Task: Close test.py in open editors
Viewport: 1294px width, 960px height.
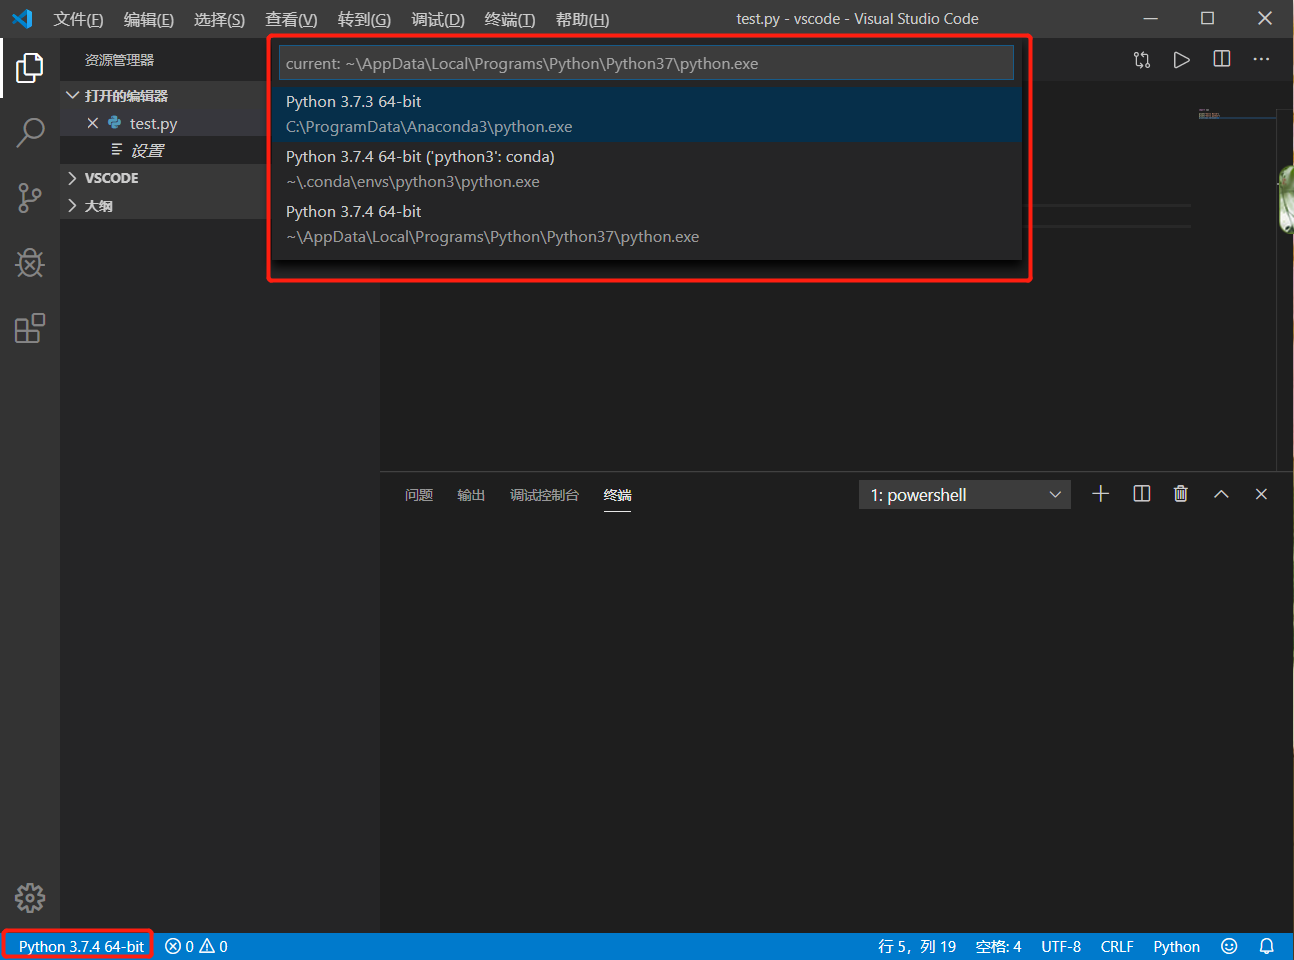Action: coord(93,123)
